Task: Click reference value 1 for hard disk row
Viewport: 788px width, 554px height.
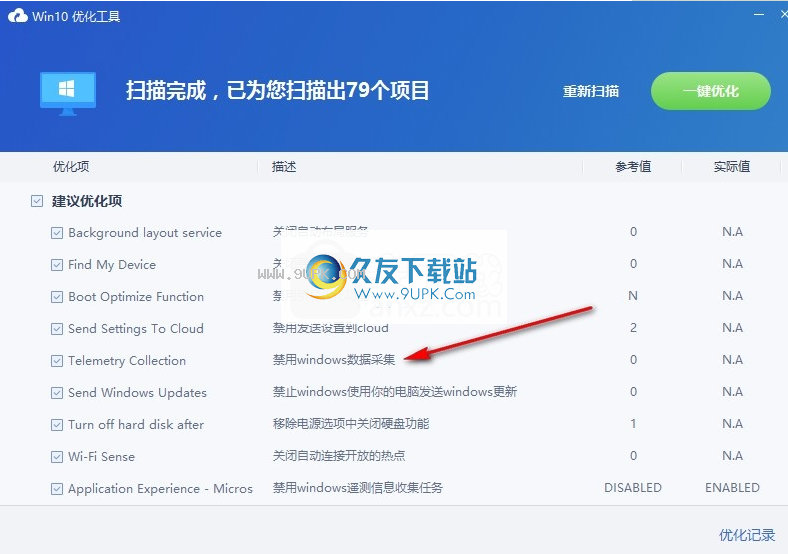Action: pyautogui.click(x=633, y=424)
